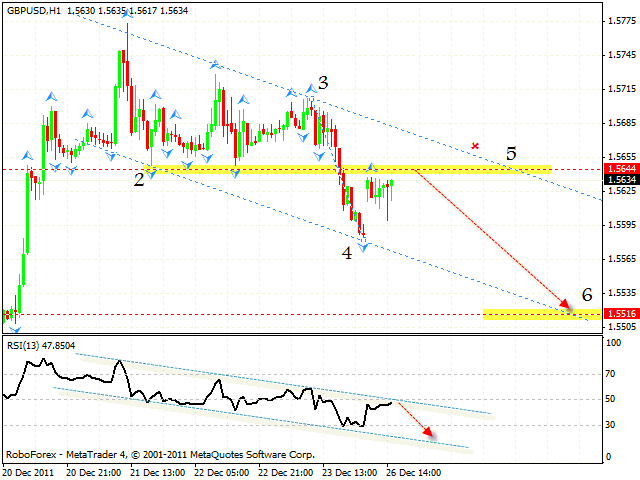Select the wave label 2 on the chart
The image size is (640, 480).
[139, 178]
